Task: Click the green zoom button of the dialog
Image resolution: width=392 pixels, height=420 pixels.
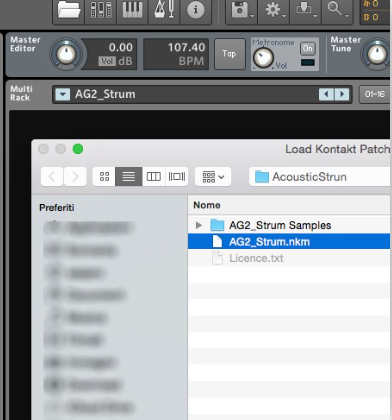Action: 78,149
